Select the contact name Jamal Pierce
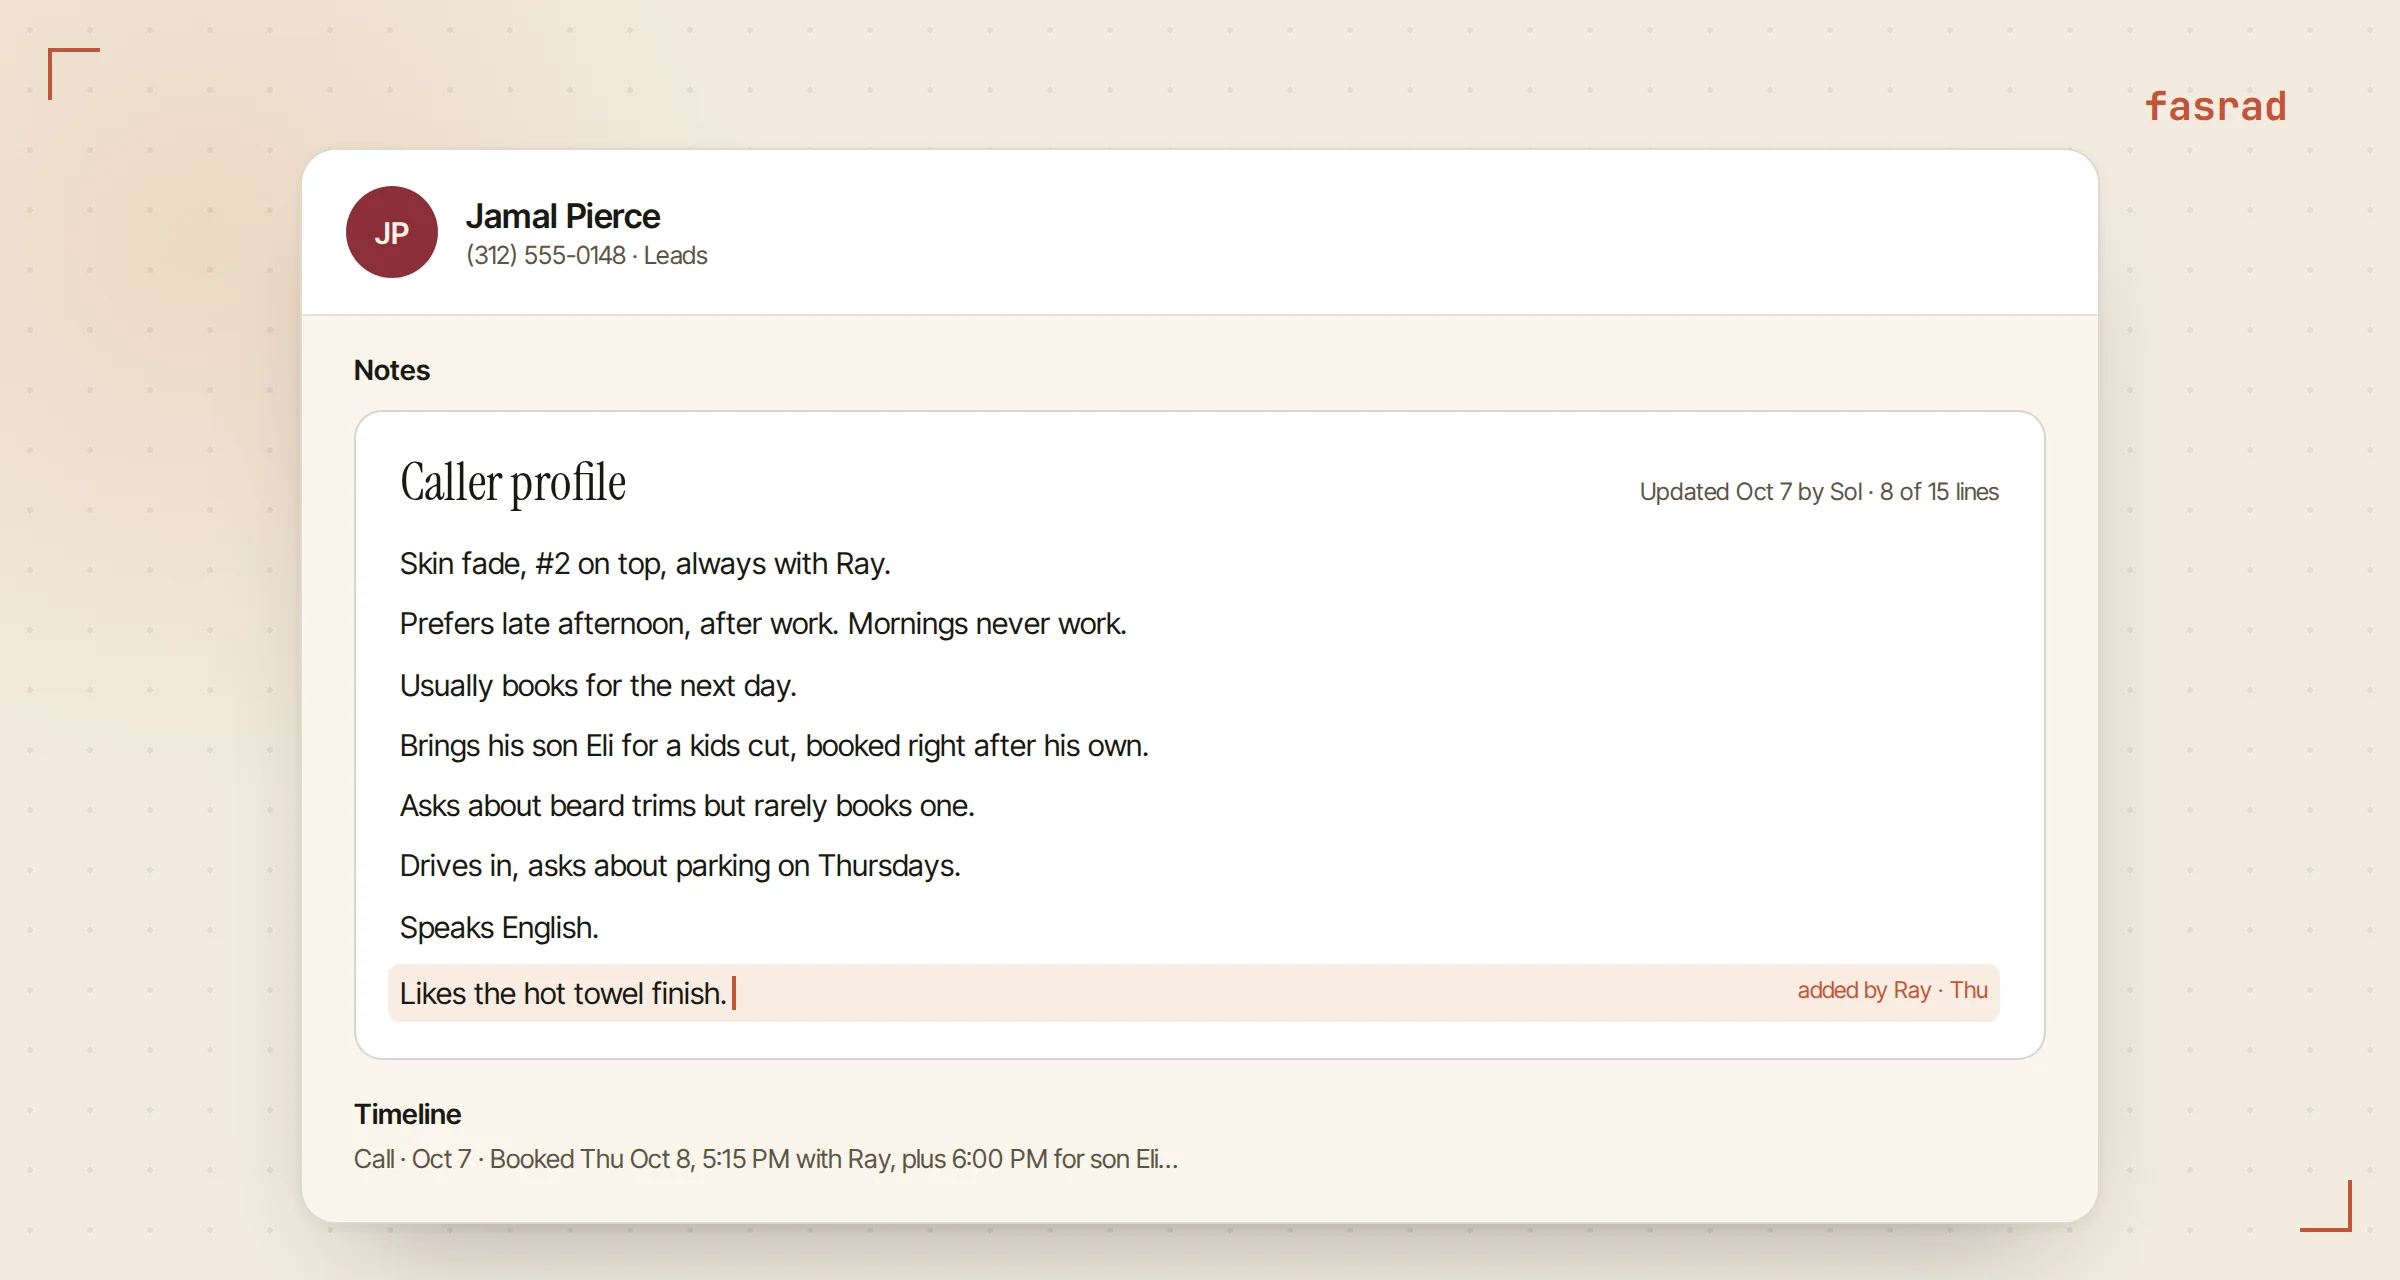 pyautogui.click(x=563, y=216)
